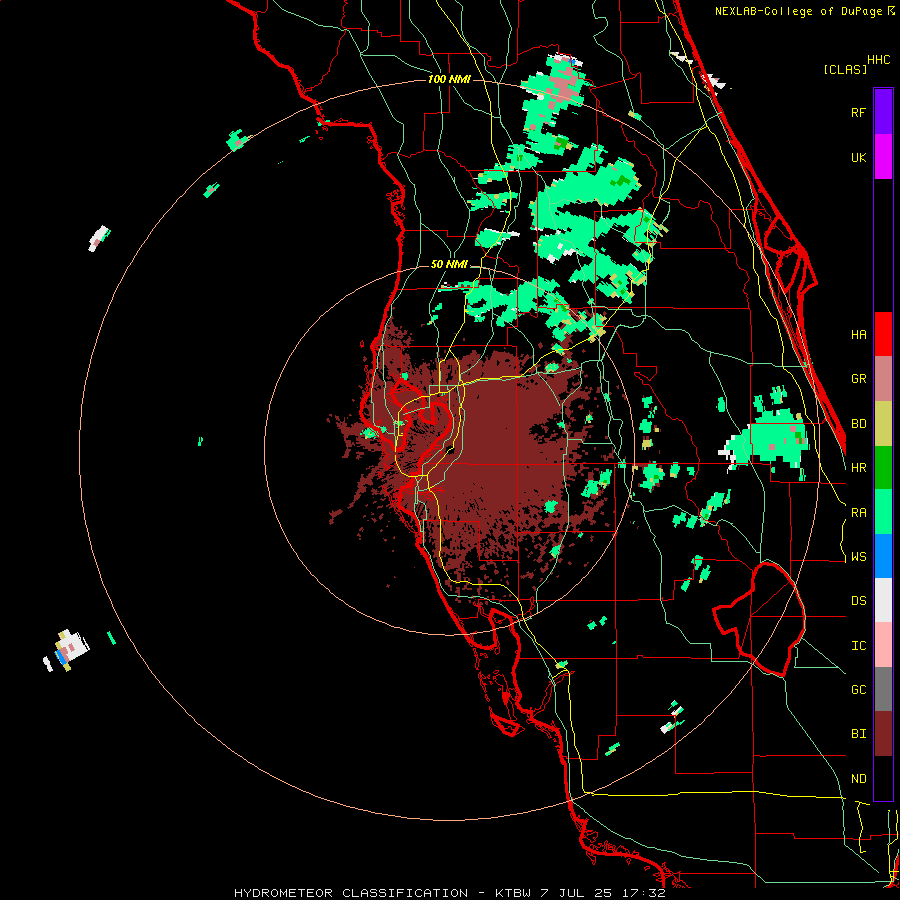Viewport: 900px width, 900px height.
Task: Select the light pink IC legend swatch
Action: (x=883, y=645)
